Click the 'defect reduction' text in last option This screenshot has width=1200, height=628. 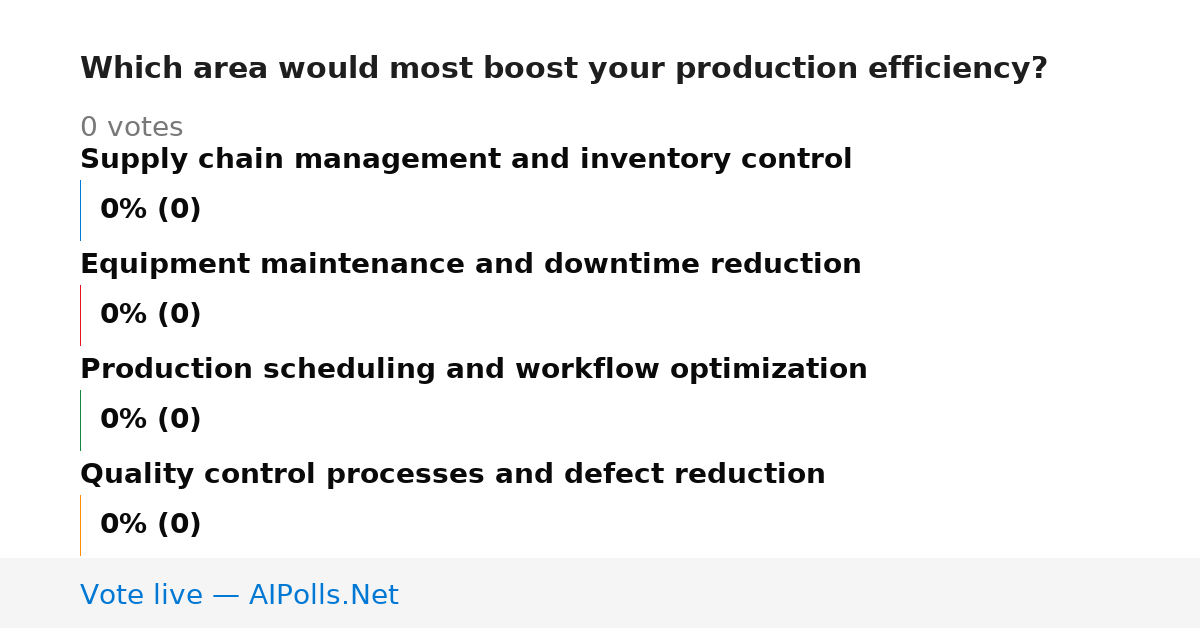(x=695, y=475)
